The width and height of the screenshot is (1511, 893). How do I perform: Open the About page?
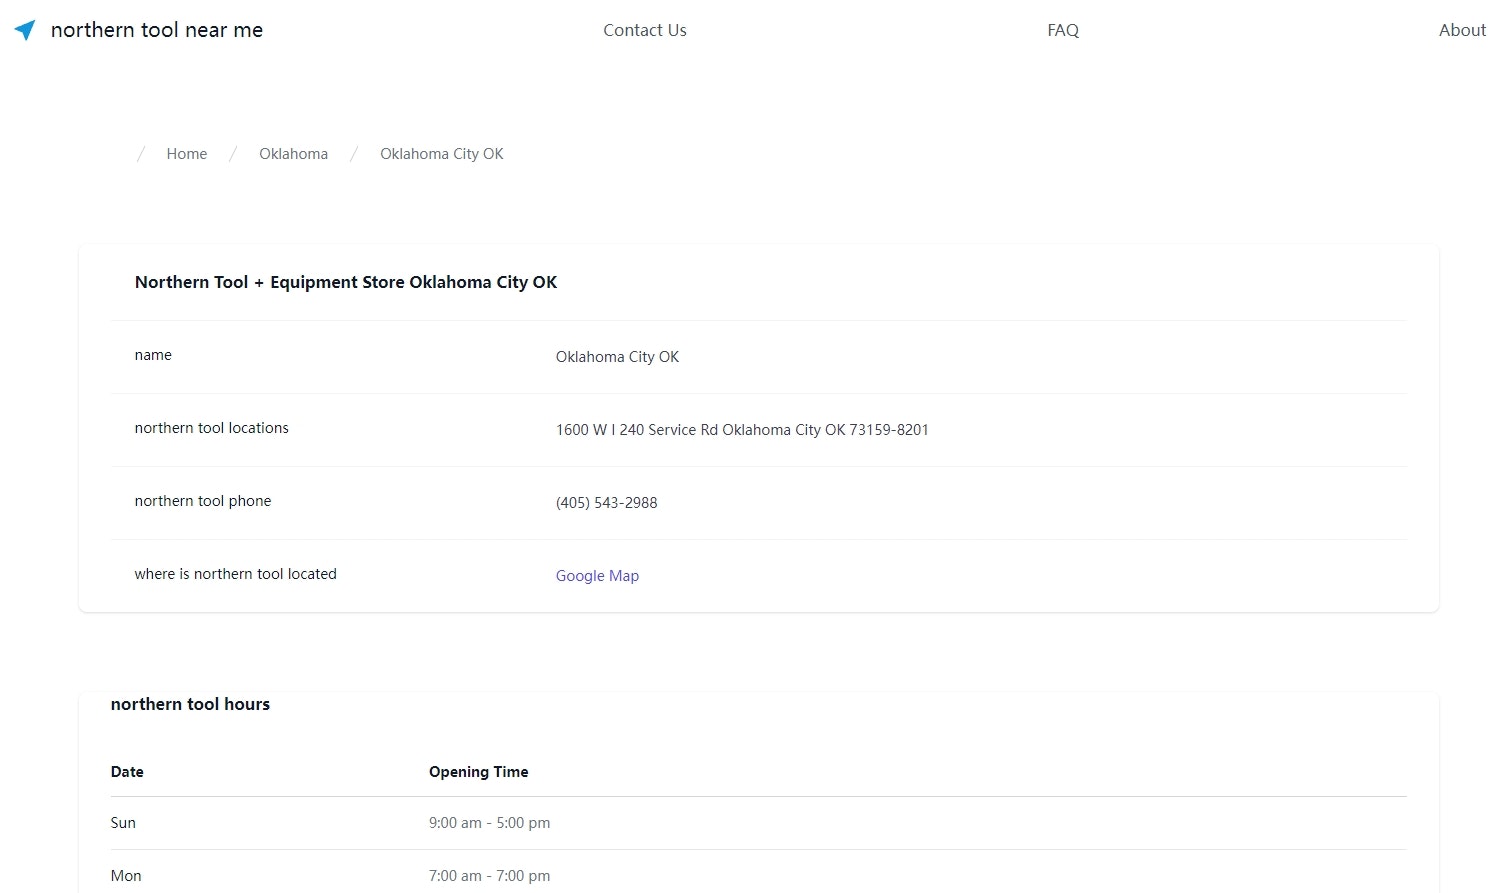tap(1462, 30)
